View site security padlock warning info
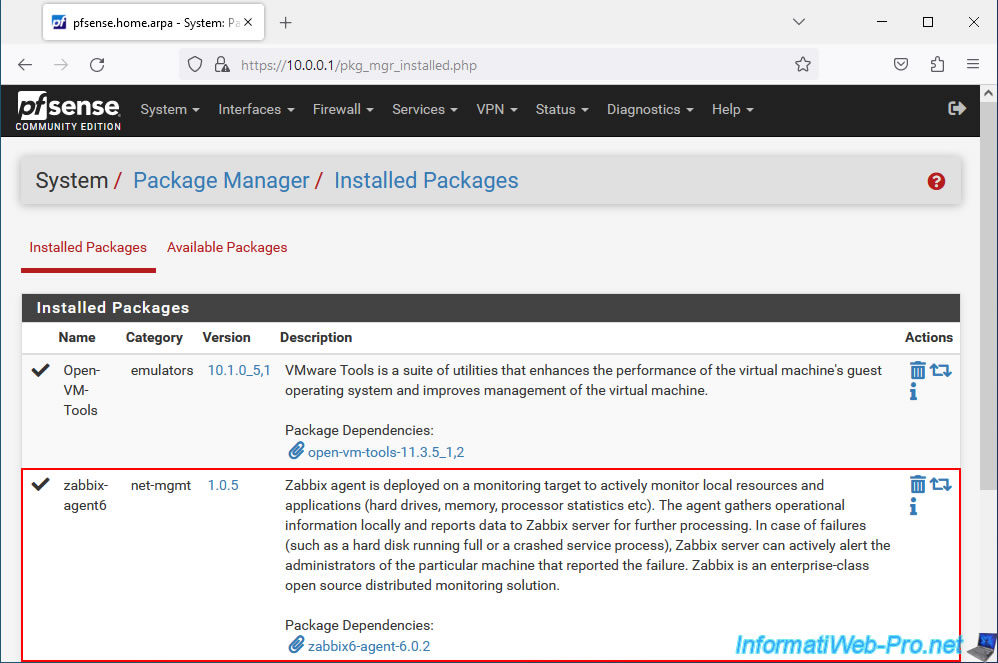 221,64
